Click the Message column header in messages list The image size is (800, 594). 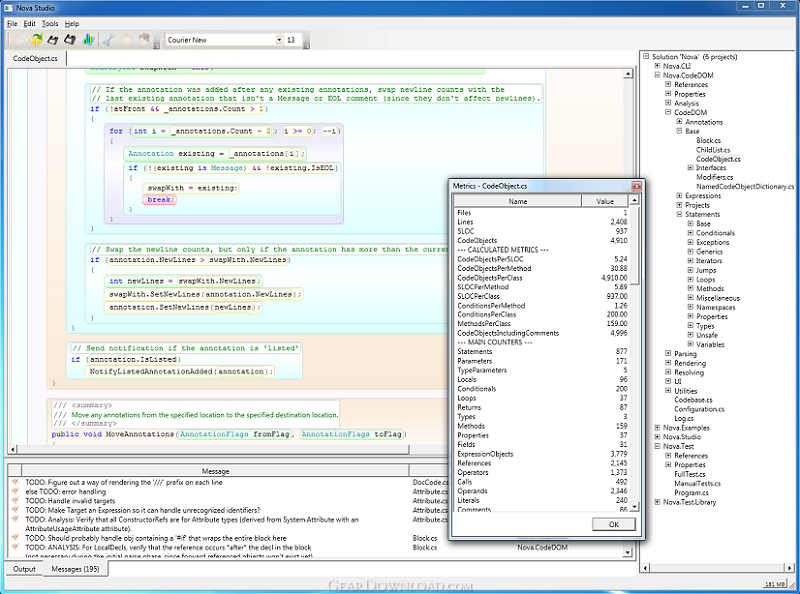[215, 471]
